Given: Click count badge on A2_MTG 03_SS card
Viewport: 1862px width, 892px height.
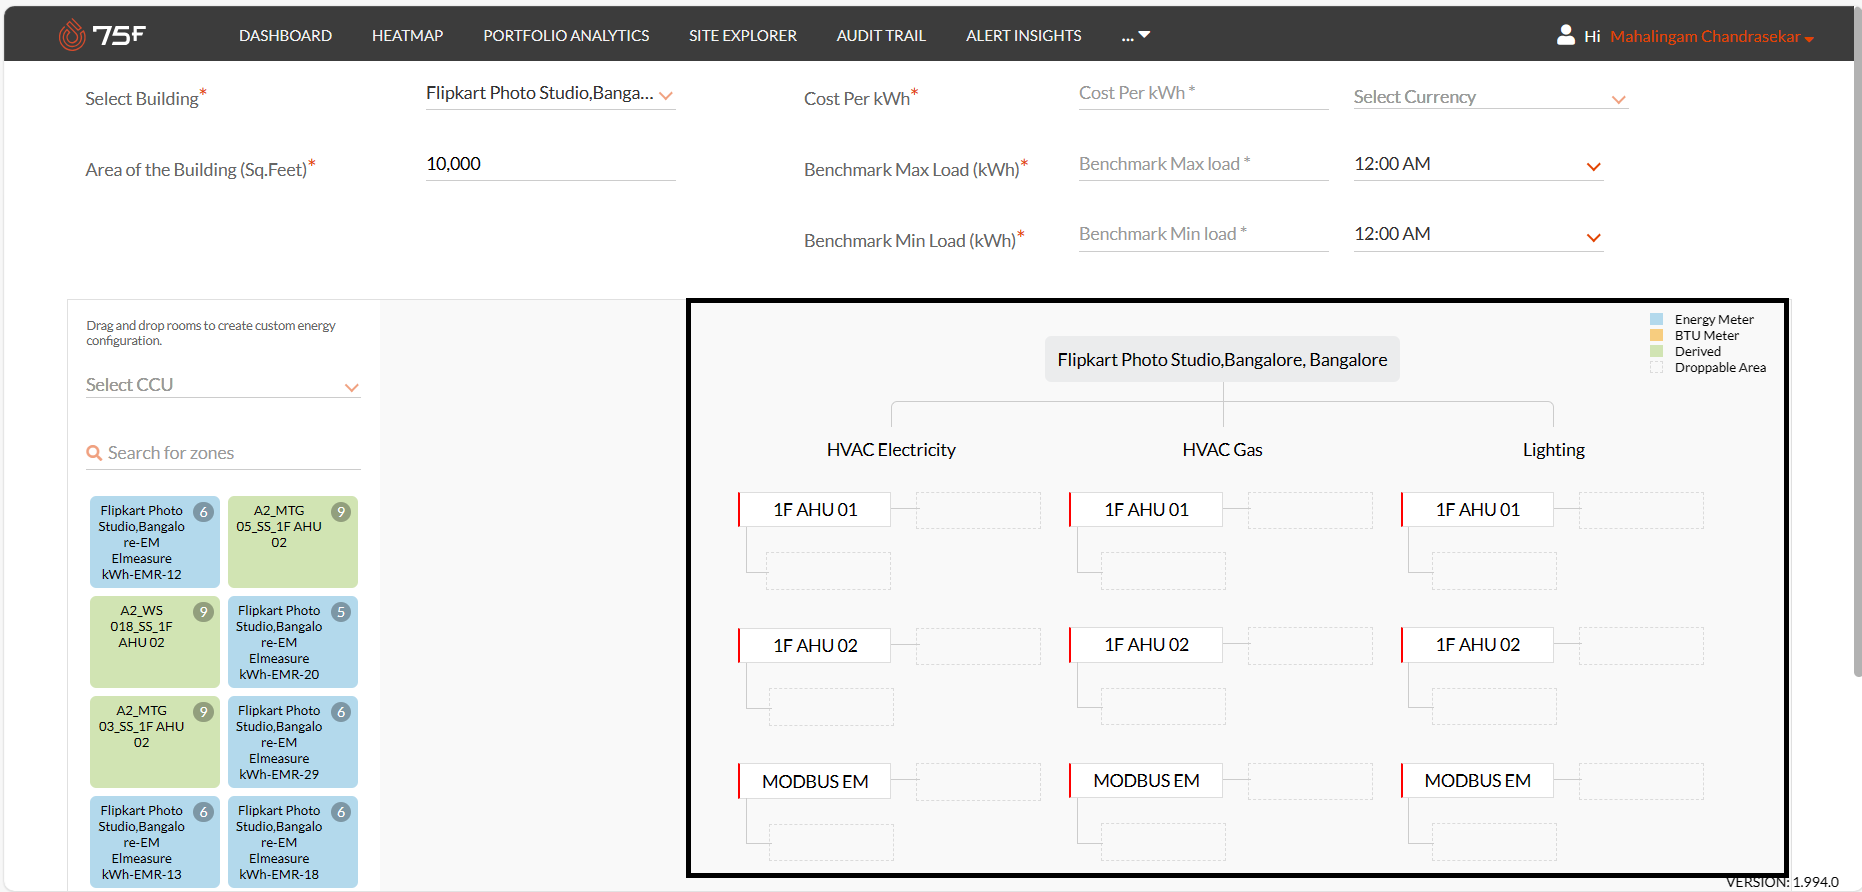Looking at the screenshot, I should click(203, 712).
